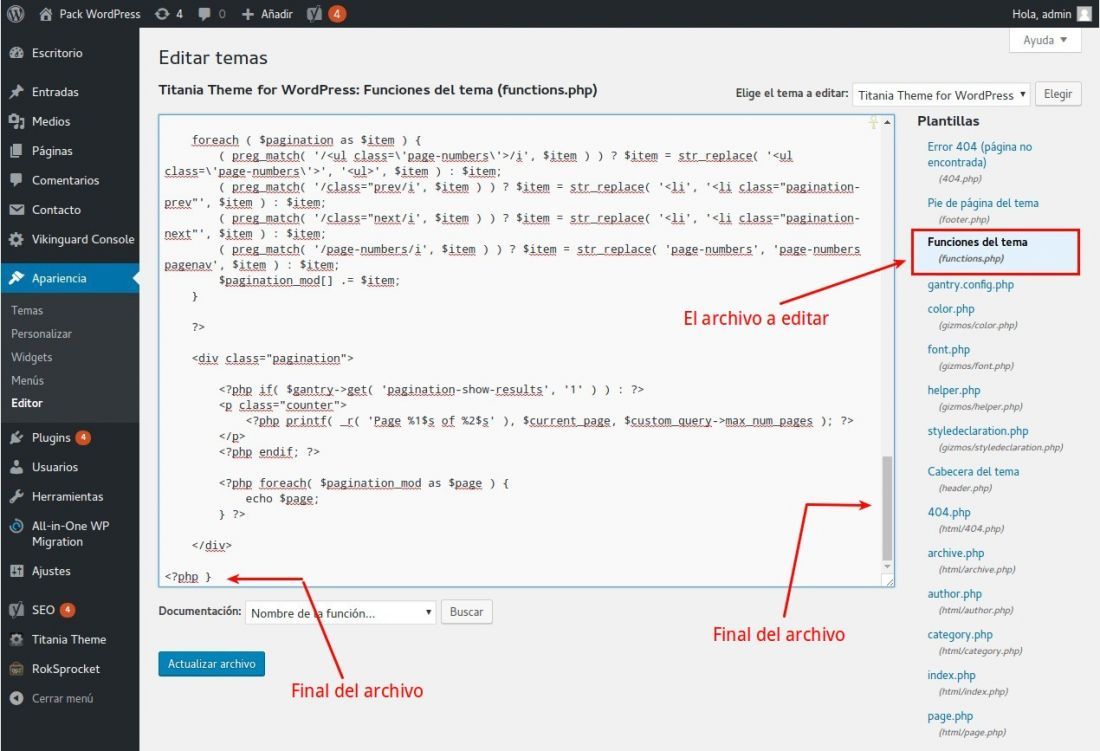1100x751 pixels.
Task: Open the Error 404 template link
Action: pos(979,154)
